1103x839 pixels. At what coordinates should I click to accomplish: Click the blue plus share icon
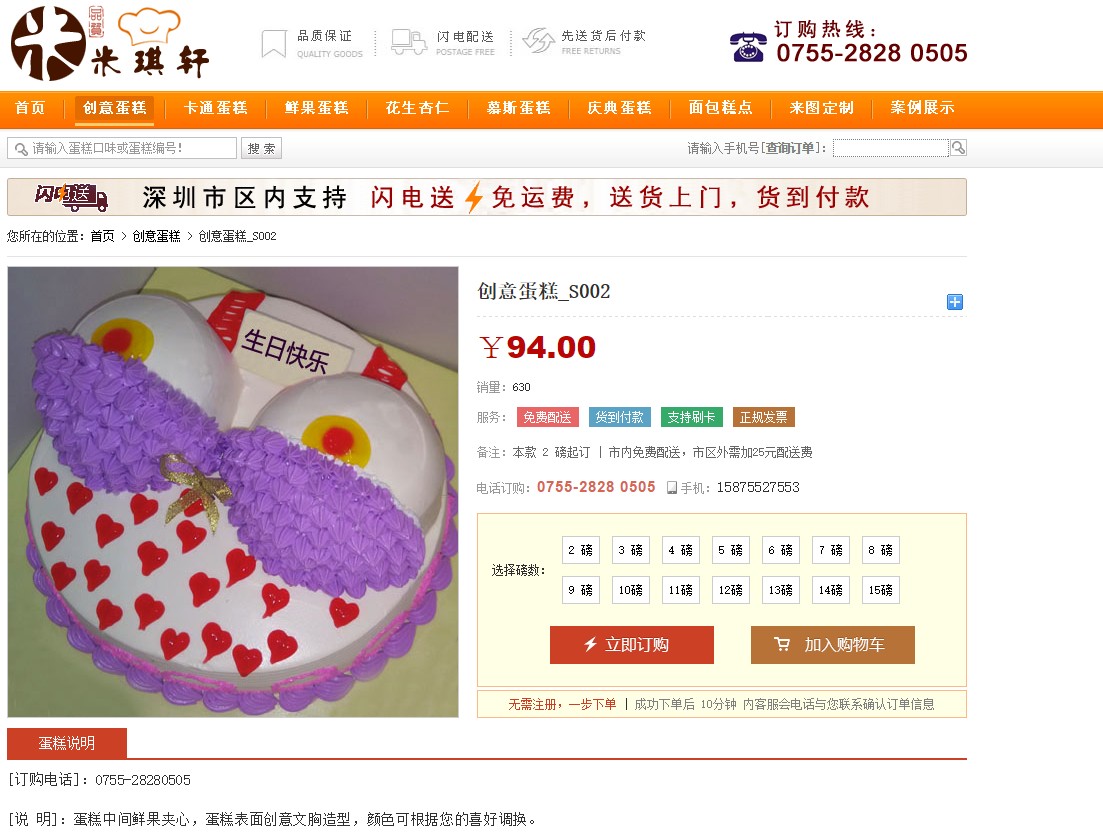pos(955,302)
